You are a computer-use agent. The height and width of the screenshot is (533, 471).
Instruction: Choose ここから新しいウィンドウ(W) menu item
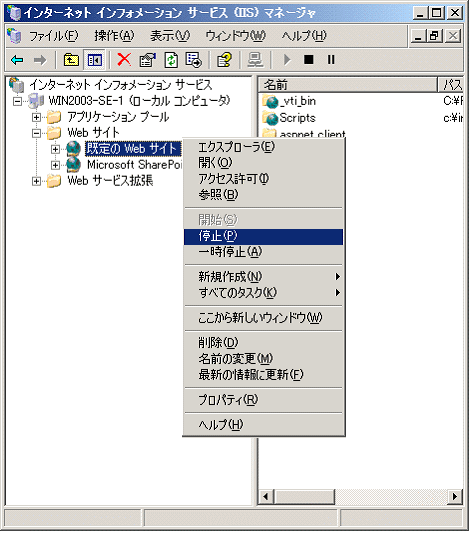(264, 318)
